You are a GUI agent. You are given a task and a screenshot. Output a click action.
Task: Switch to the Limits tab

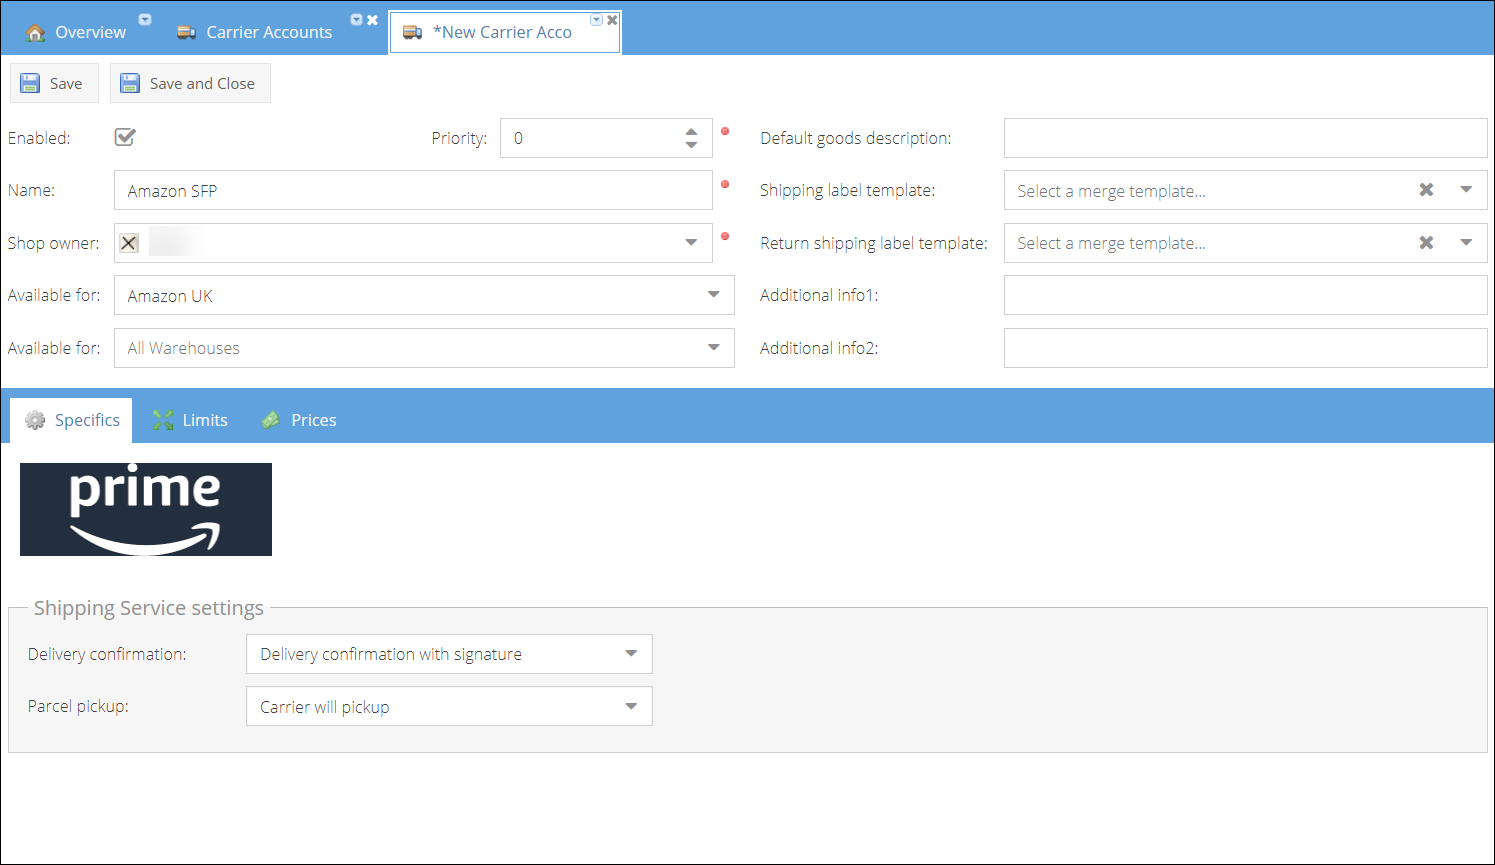click(x=190, y=420)
